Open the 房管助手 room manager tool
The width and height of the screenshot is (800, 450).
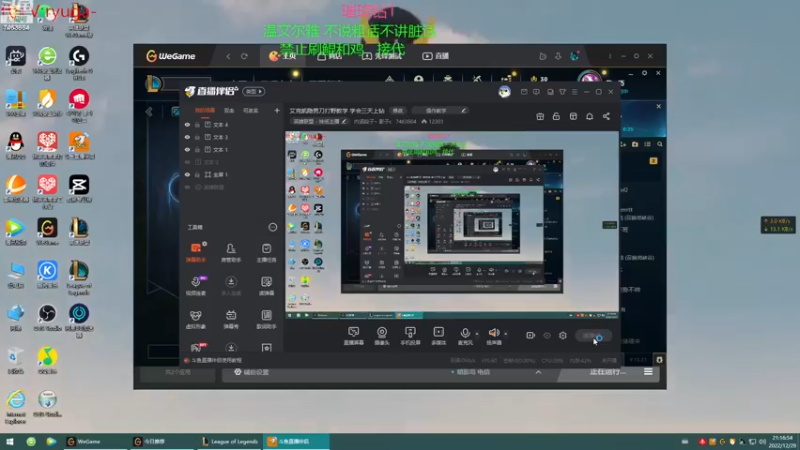(231, 253)
